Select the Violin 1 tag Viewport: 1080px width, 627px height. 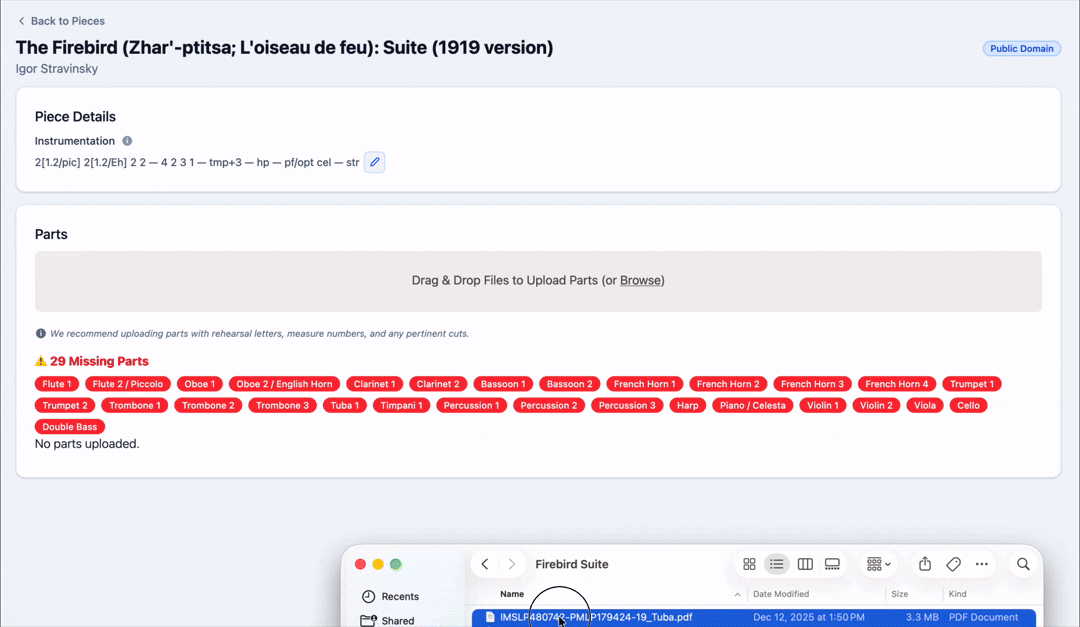pos(823,405)
